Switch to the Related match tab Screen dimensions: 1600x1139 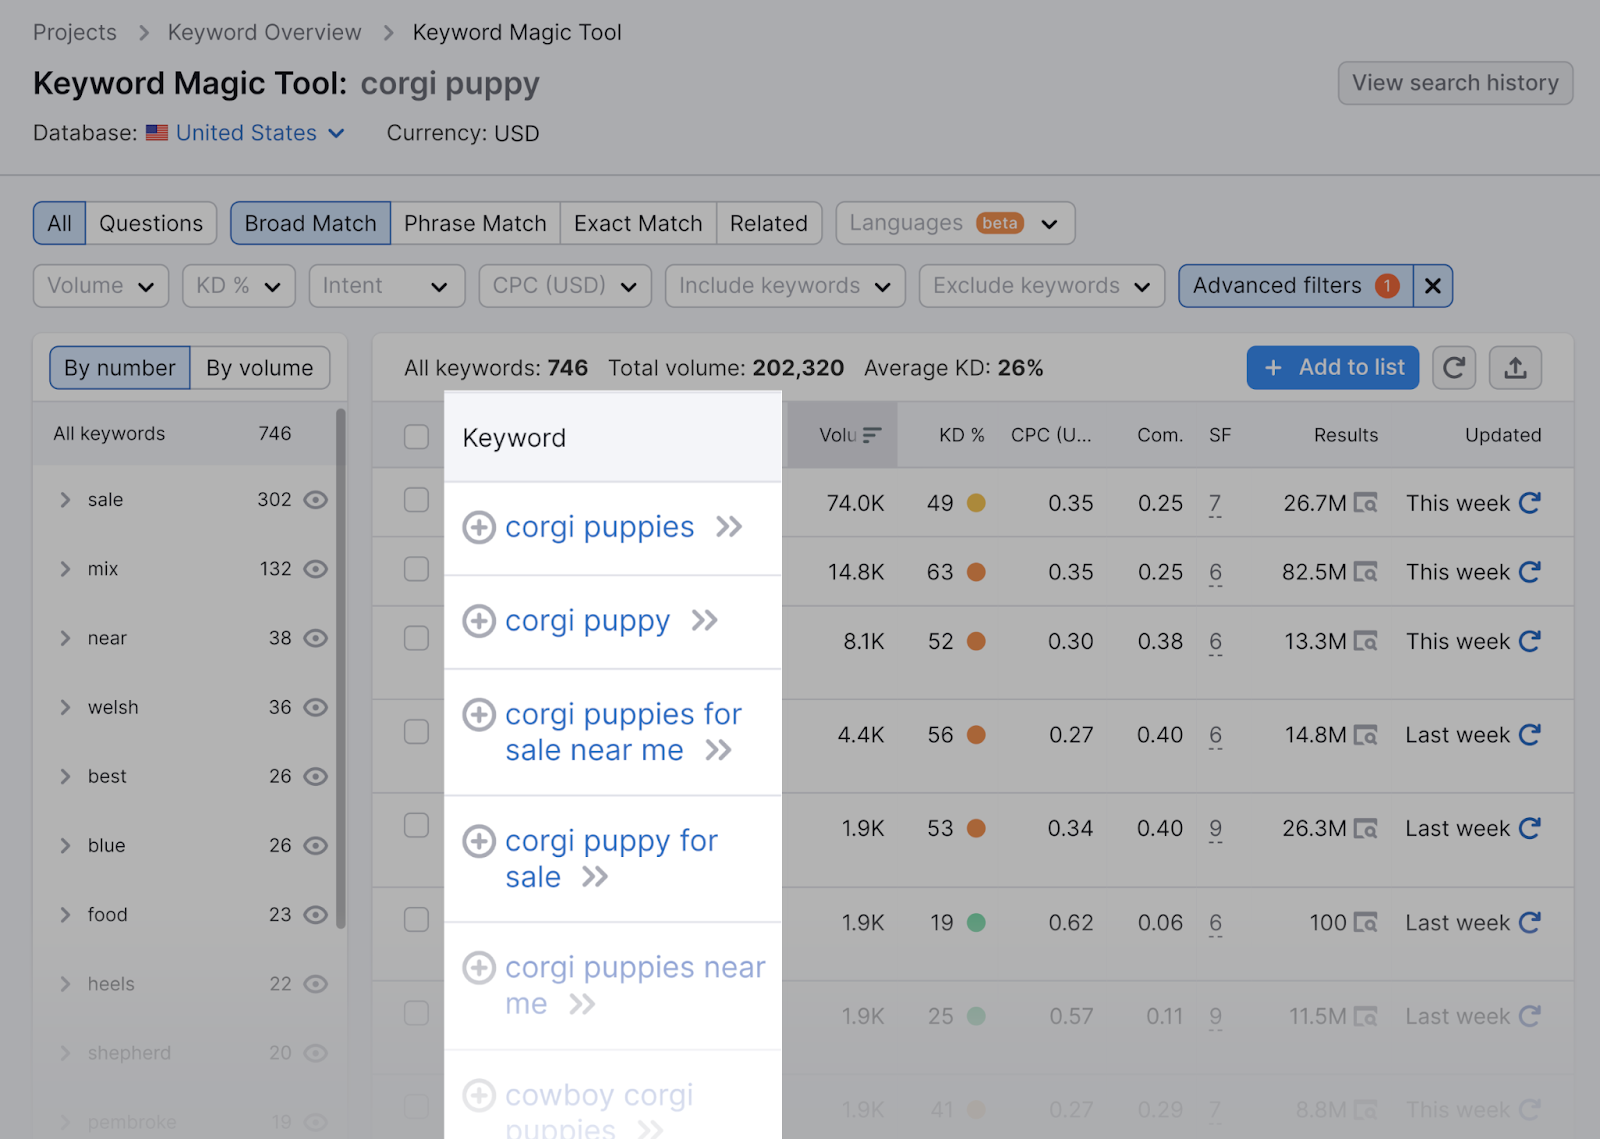tap(768, 223)
